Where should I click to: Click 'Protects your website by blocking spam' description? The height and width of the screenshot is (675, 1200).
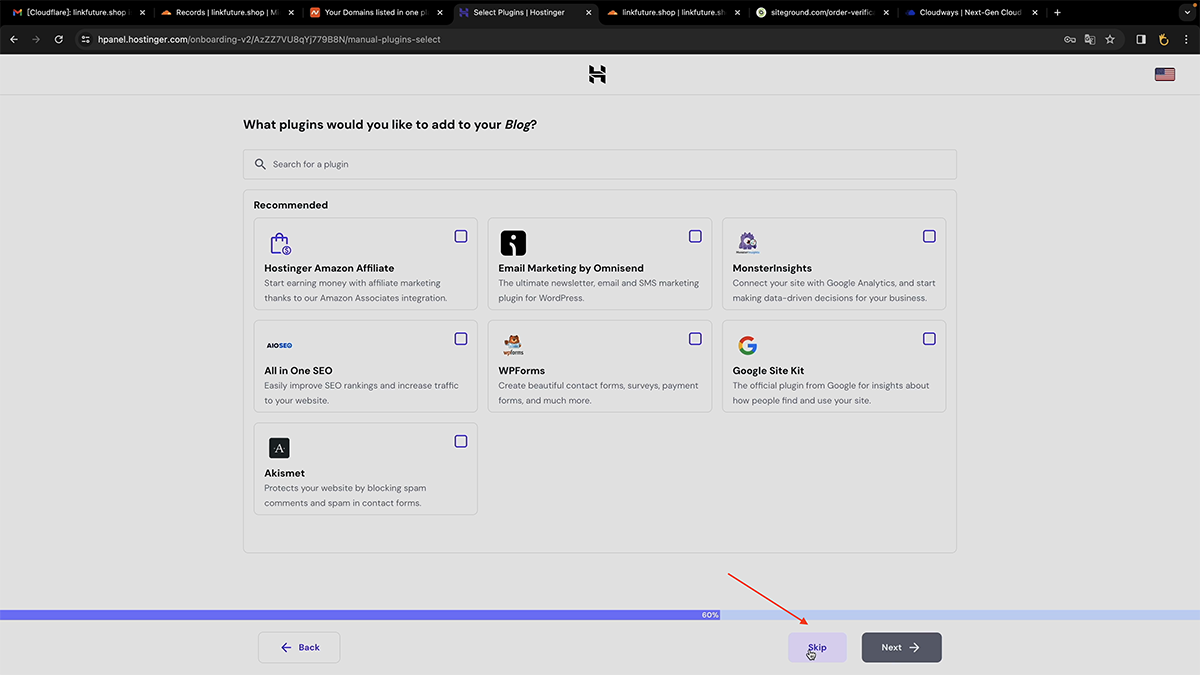[345, 495]
